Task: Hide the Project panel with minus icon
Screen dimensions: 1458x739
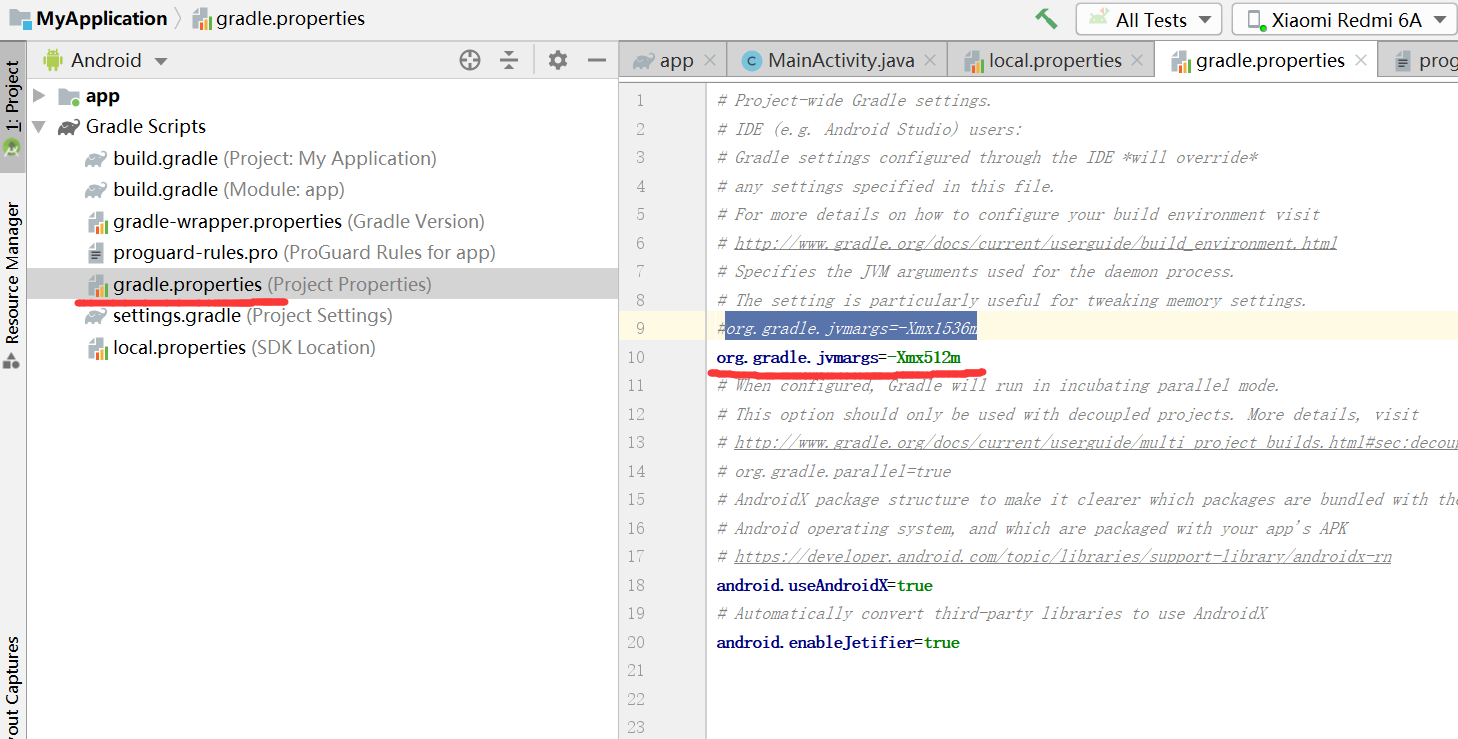Action: (x=597, y=60)
